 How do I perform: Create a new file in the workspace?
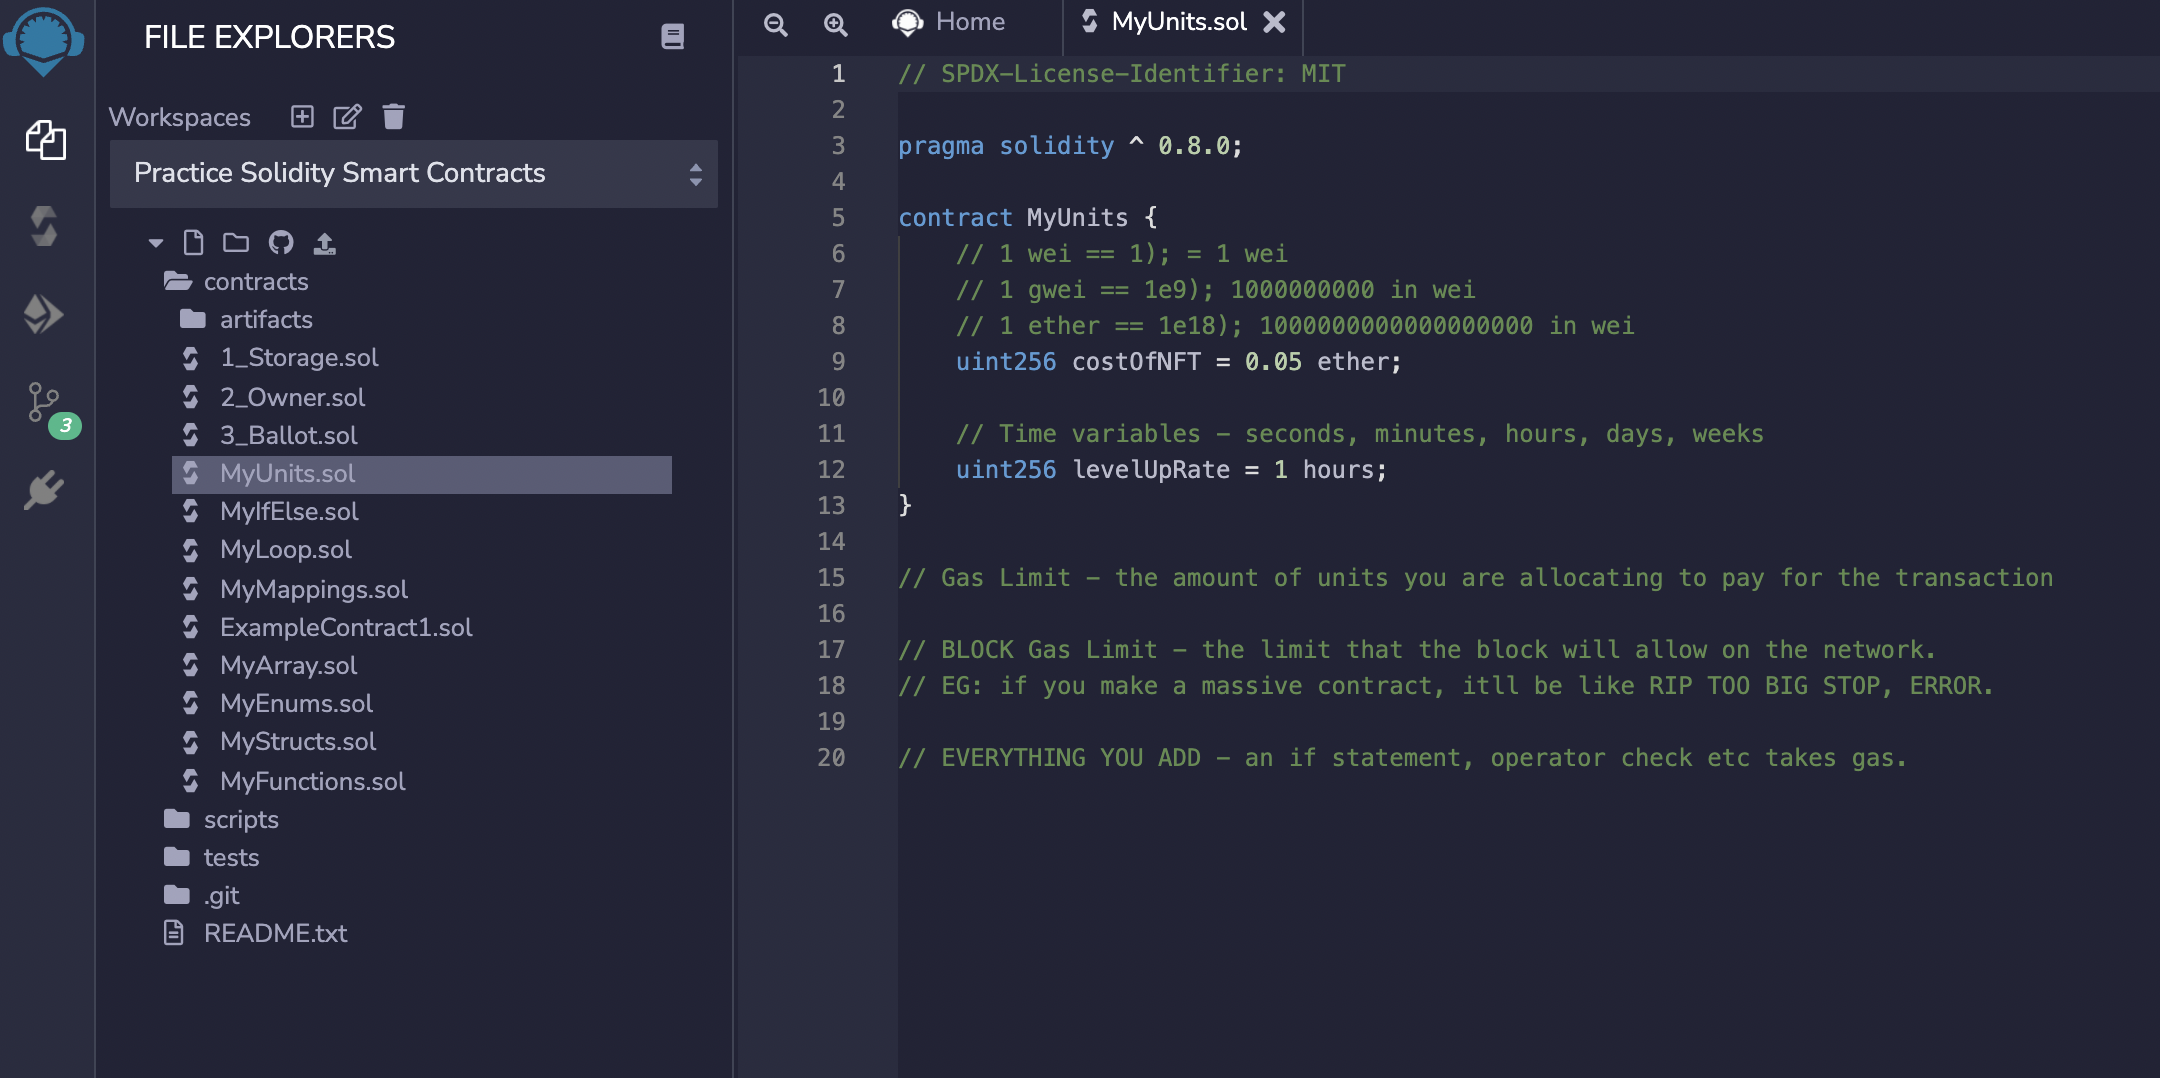click(194, 242)
